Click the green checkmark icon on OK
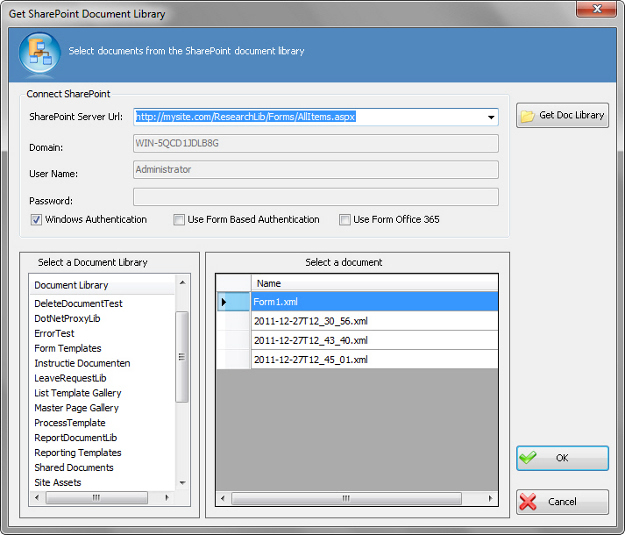The image size is (625, 535). [x=528, y=458]
